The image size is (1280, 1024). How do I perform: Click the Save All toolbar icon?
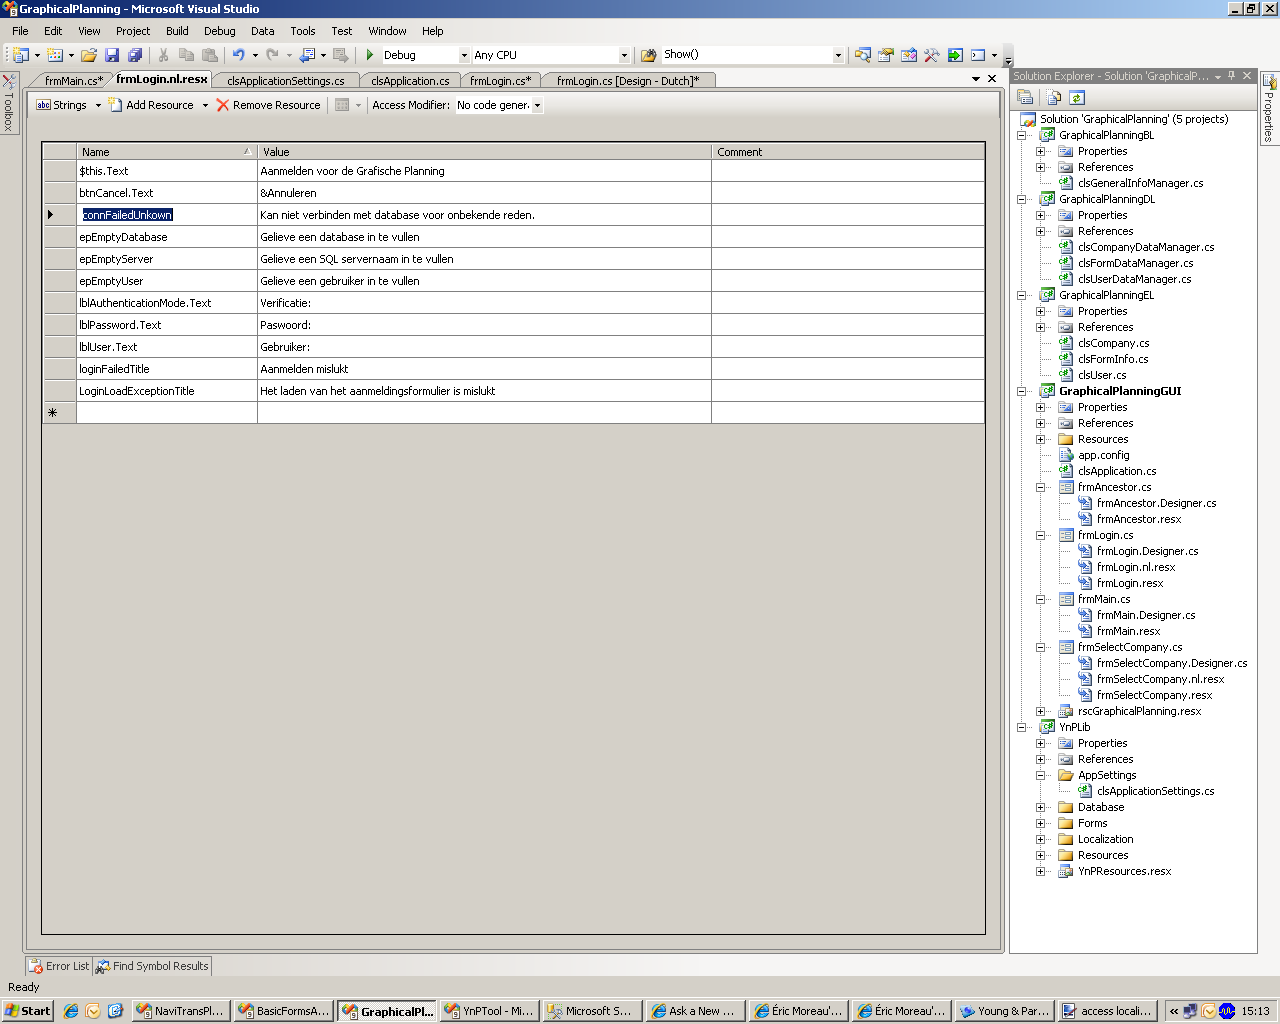[x=133, y=55]
